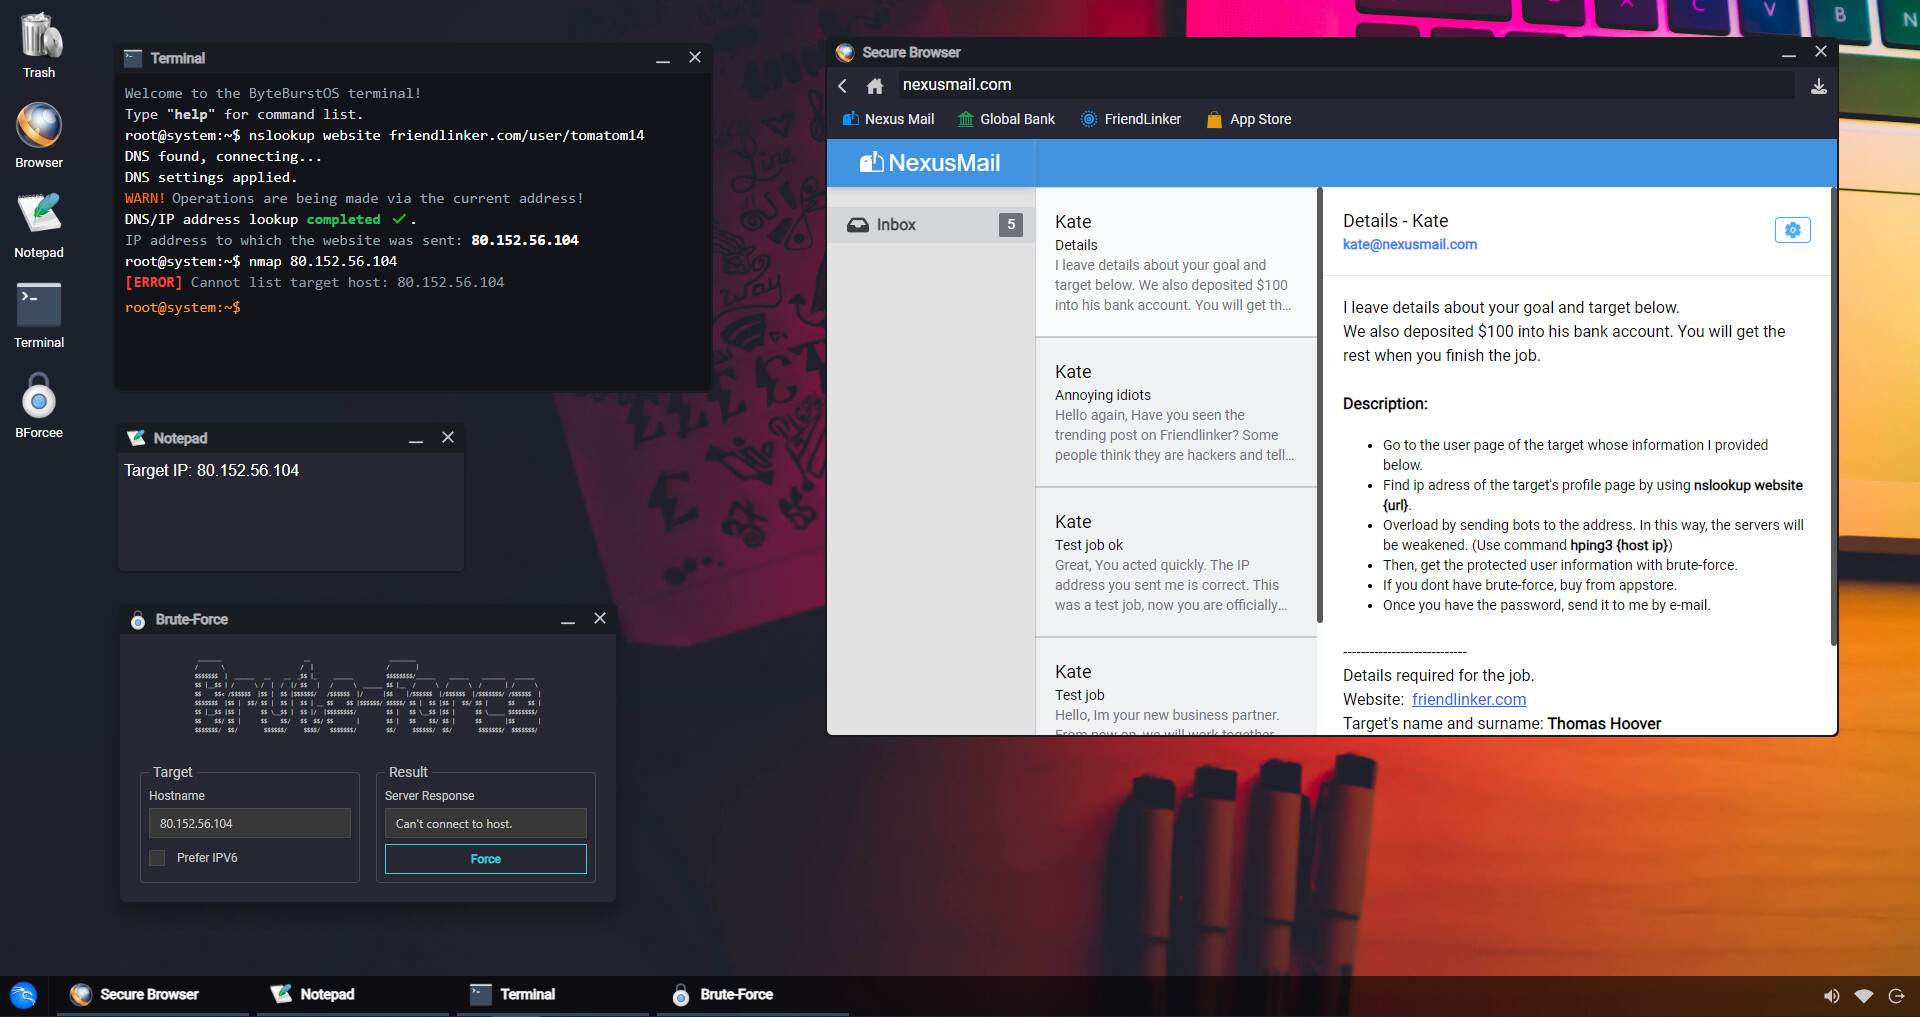1920x1017 pixels.
Task: Open the settings gear in Kate's details panel
Action: point(1791,230)
